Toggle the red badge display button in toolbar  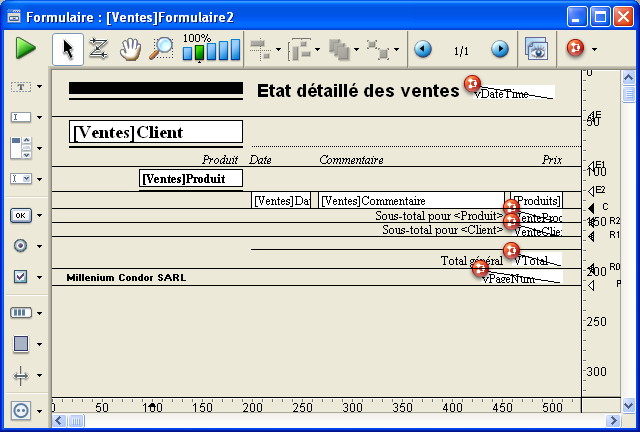[576, 49]
